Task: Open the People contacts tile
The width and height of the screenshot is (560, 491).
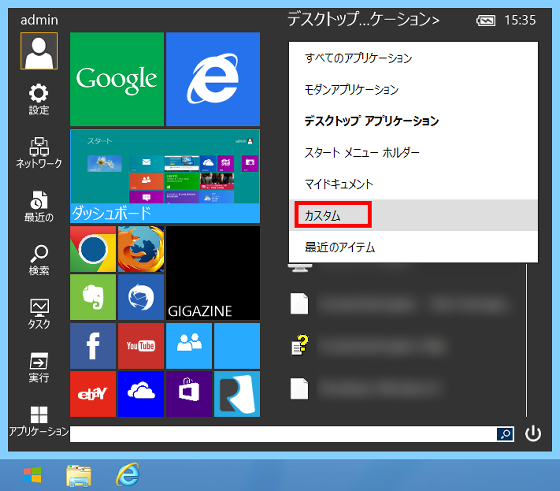Action: tap(189, 346)
